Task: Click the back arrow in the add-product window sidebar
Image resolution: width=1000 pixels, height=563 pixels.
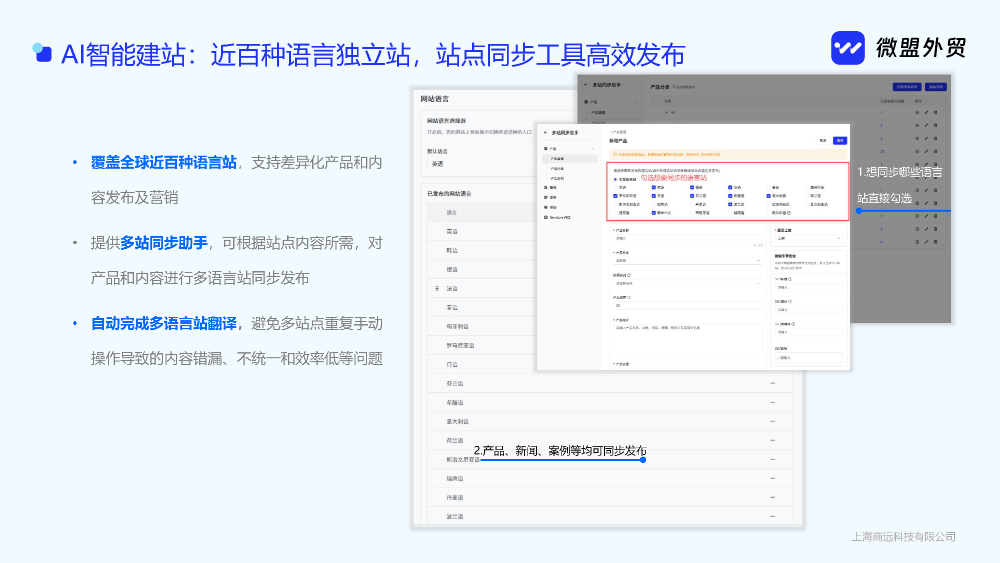Action: pyautogui.click(x=545, y=133)
